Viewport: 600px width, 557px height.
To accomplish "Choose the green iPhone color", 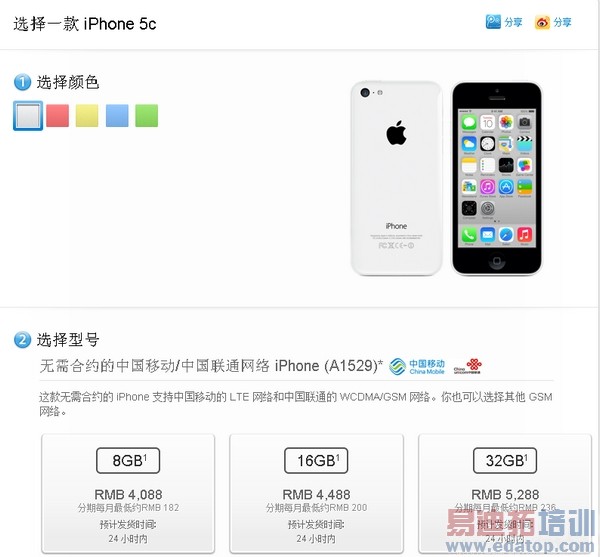I will click(147, 116).
